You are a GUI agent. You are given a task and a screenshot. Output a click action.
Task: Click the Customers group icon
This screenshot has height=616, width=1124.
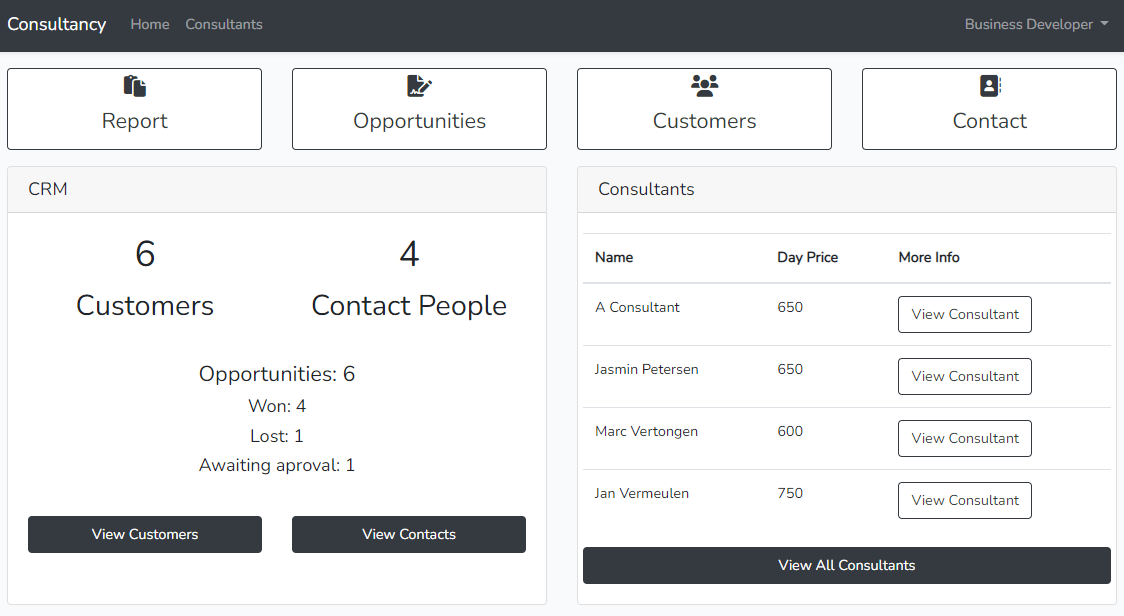click(x=704, y=86)
